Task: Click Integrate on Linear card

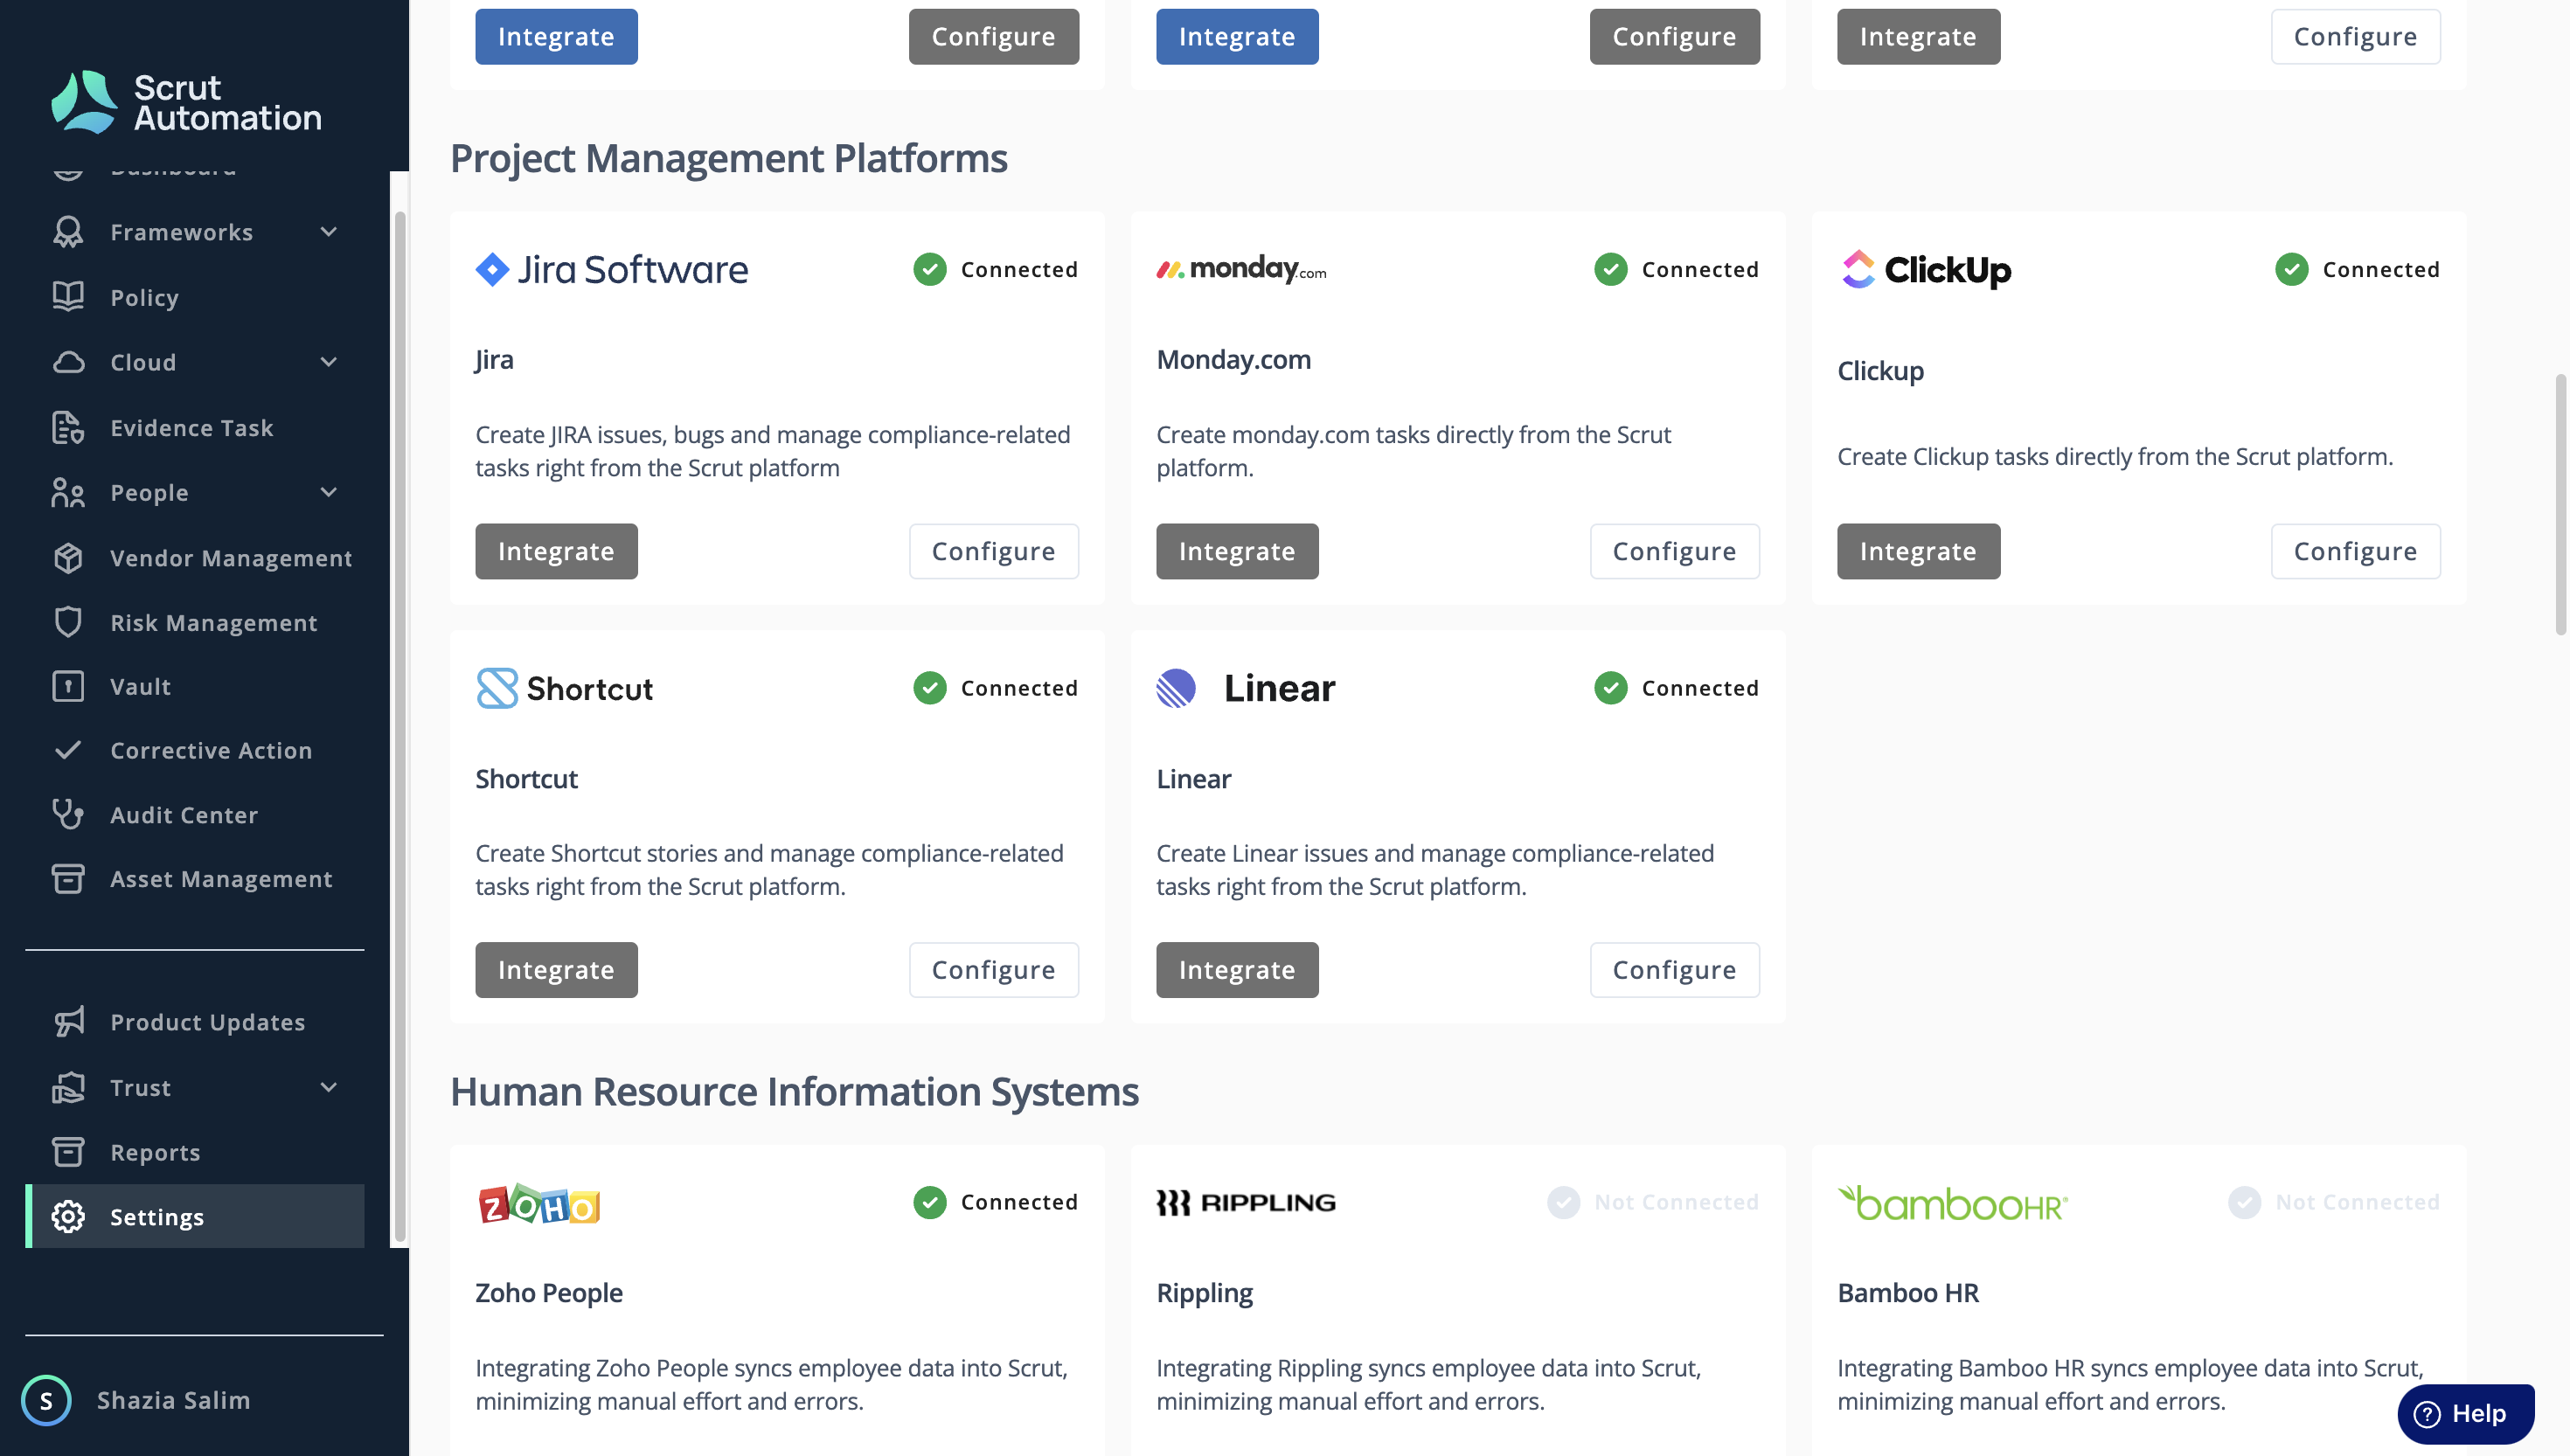Action: tap(1237, 970)
